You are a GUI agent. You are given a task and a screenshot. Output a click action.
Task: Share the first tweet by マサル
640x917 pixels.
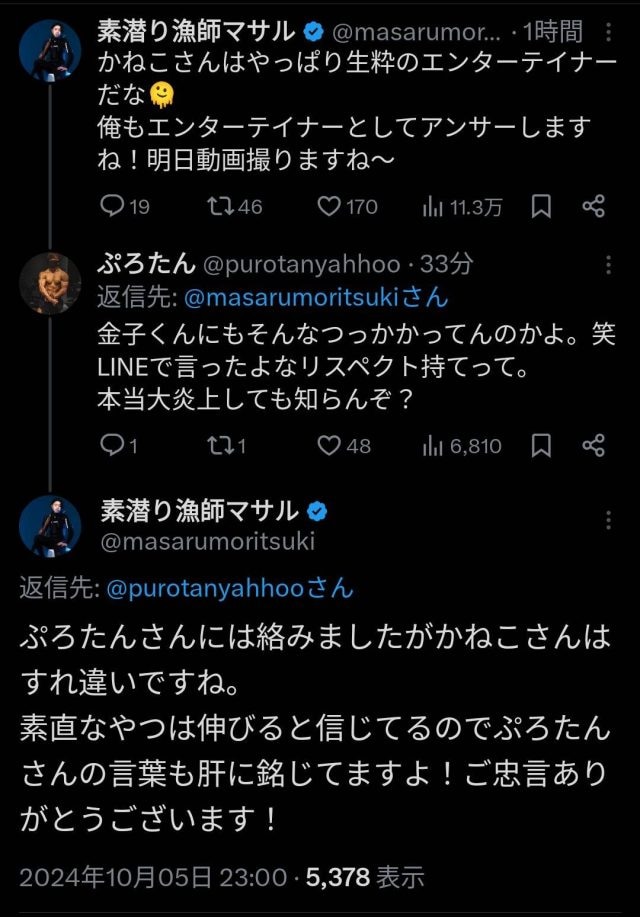[594, 206]
